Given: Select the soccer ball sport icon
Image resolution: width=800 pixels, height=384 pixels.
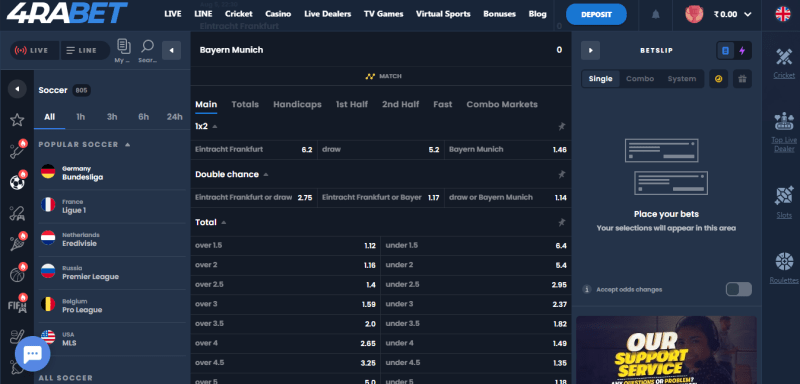Looking at the screenshot, I should [17, 182].
